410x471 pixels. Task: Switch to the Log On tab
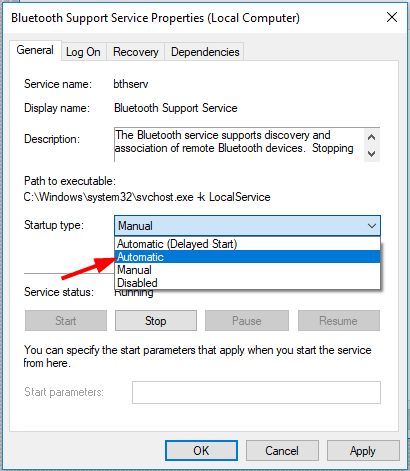coord(83,52)
